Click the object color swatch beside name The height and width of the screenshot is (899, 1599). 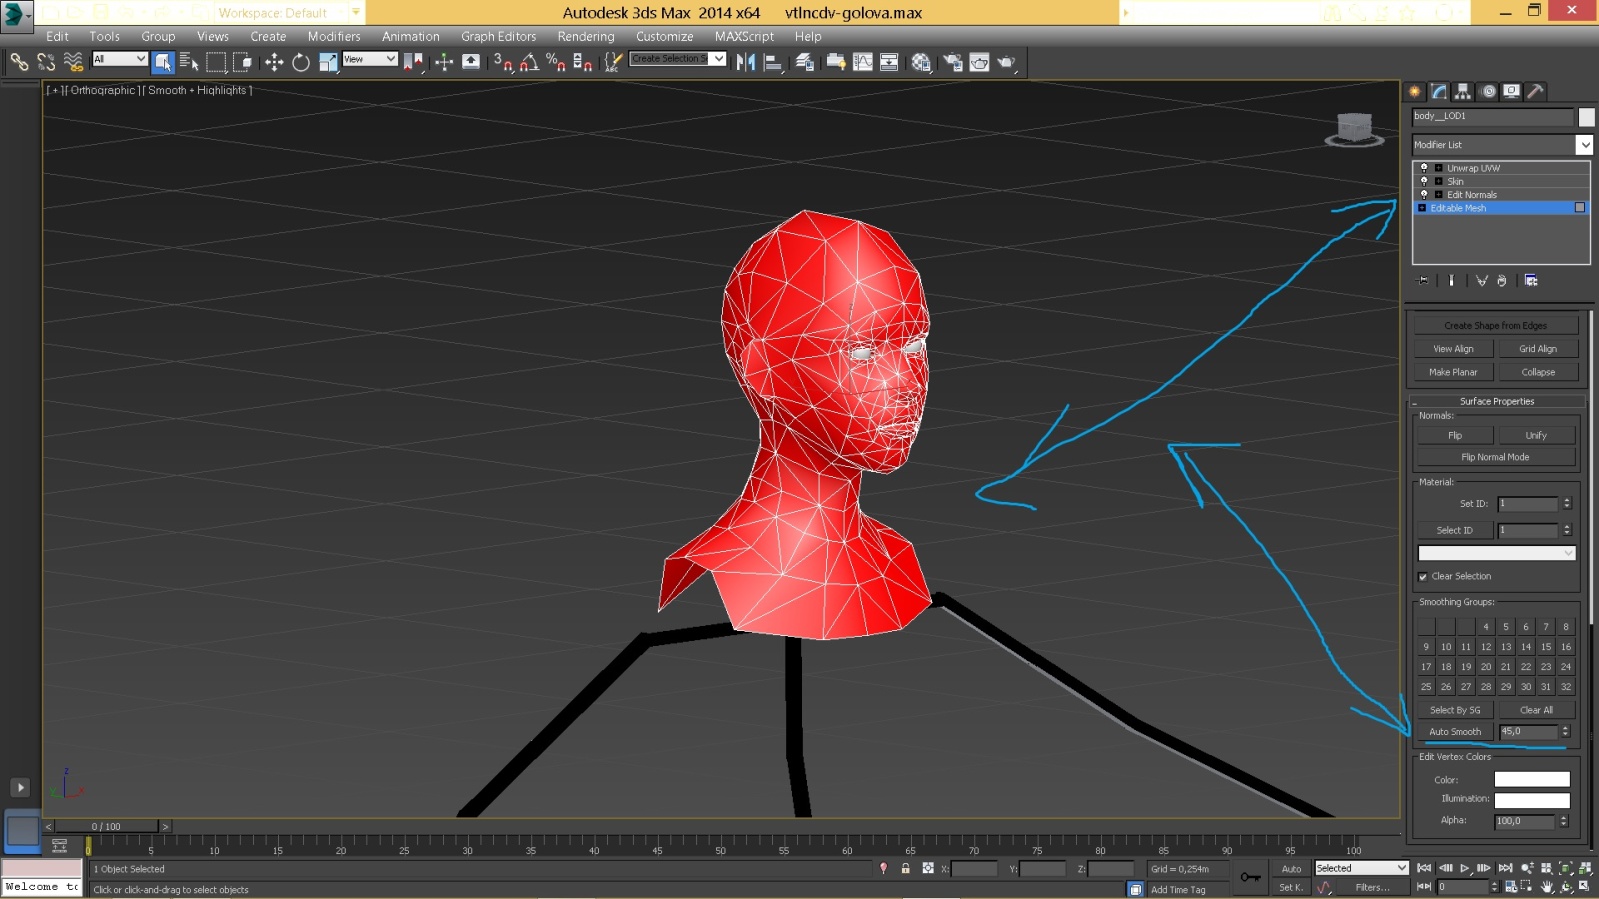click(x=1586, y=117)
